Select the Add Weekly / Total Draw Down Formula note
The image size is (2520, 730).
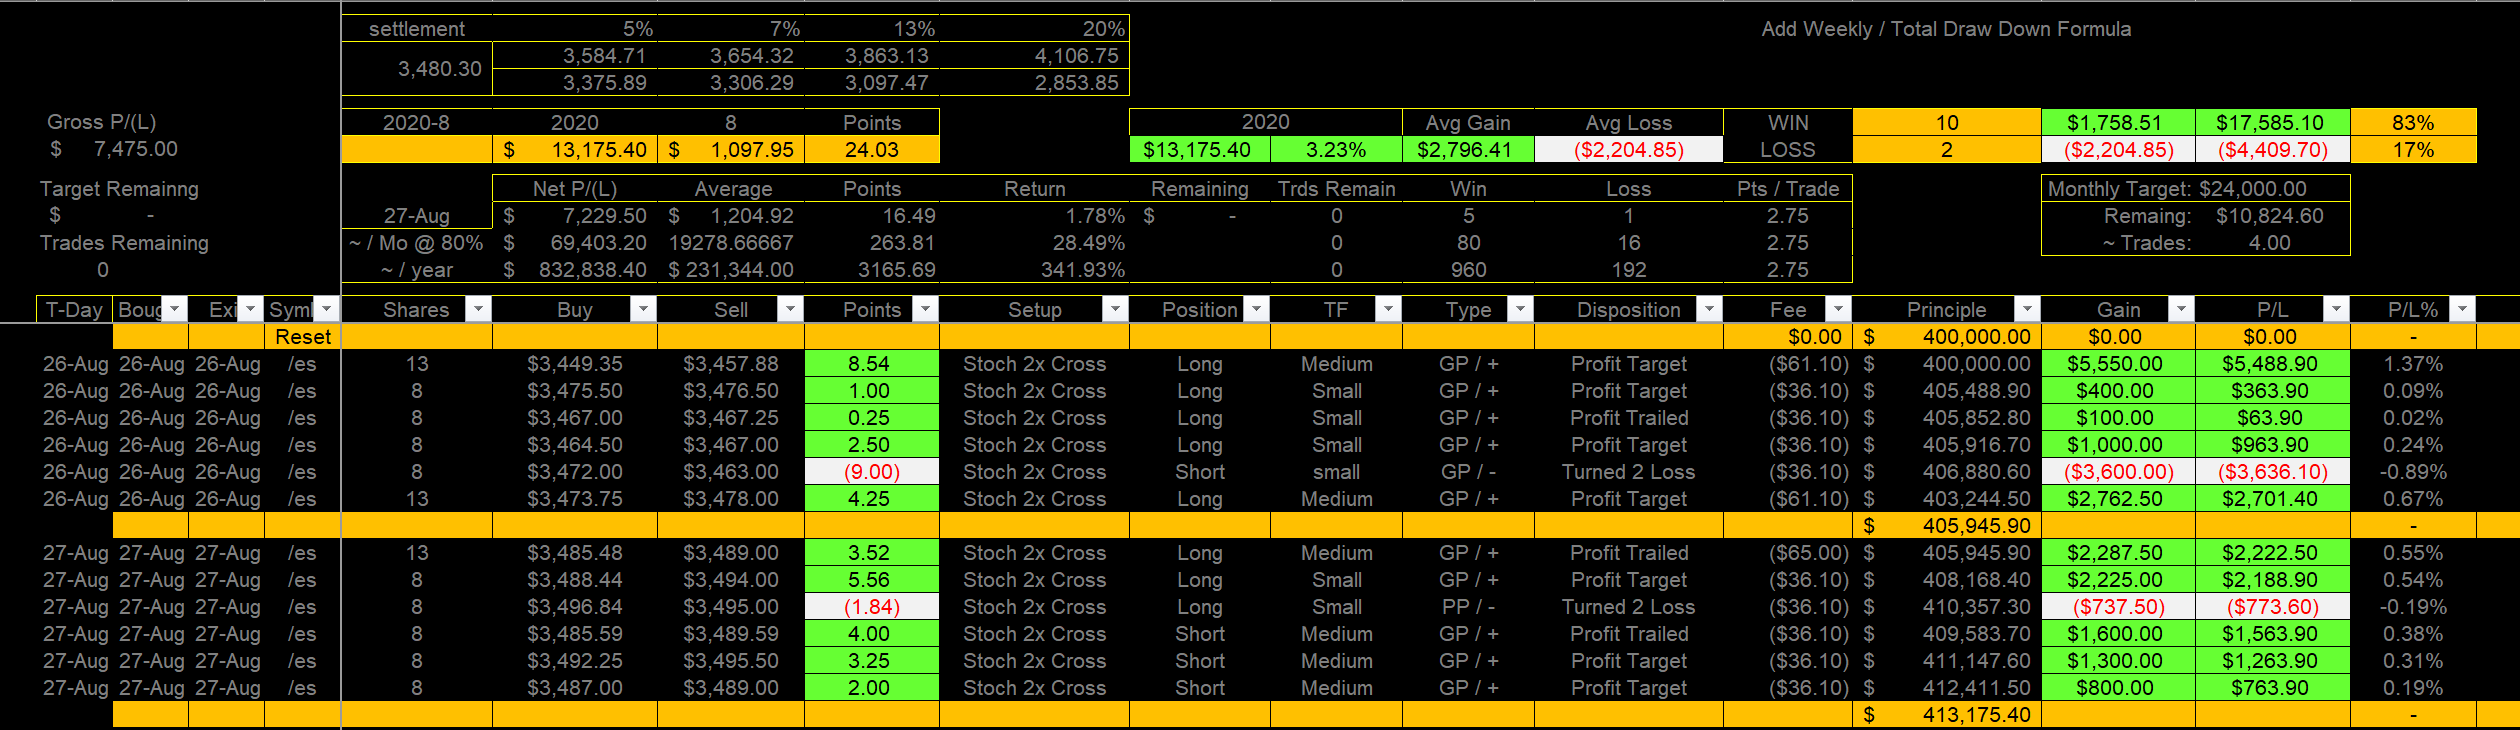tap(1946, 29)
